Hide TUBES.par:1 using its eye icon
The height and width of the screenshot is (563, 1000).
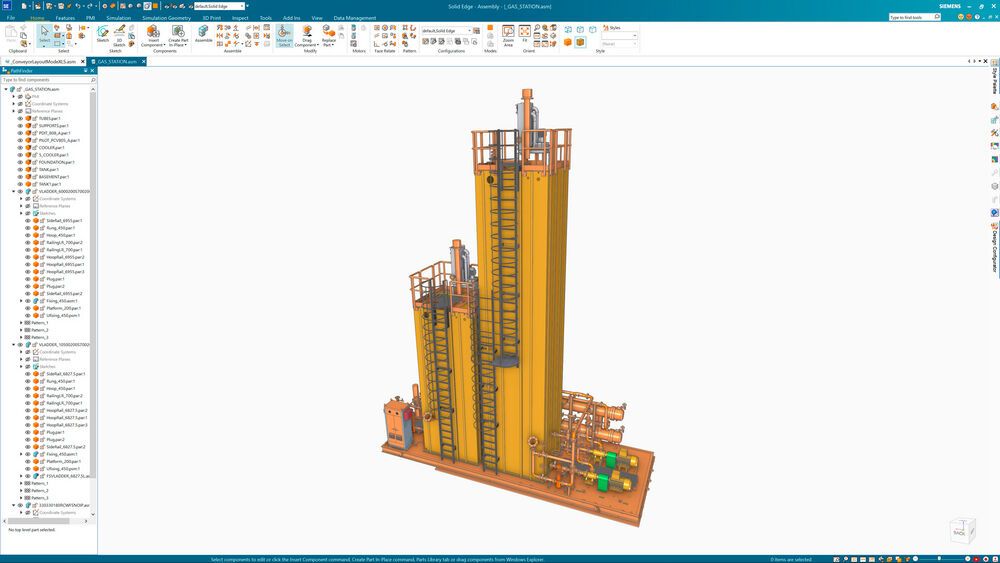coord(20,118)
